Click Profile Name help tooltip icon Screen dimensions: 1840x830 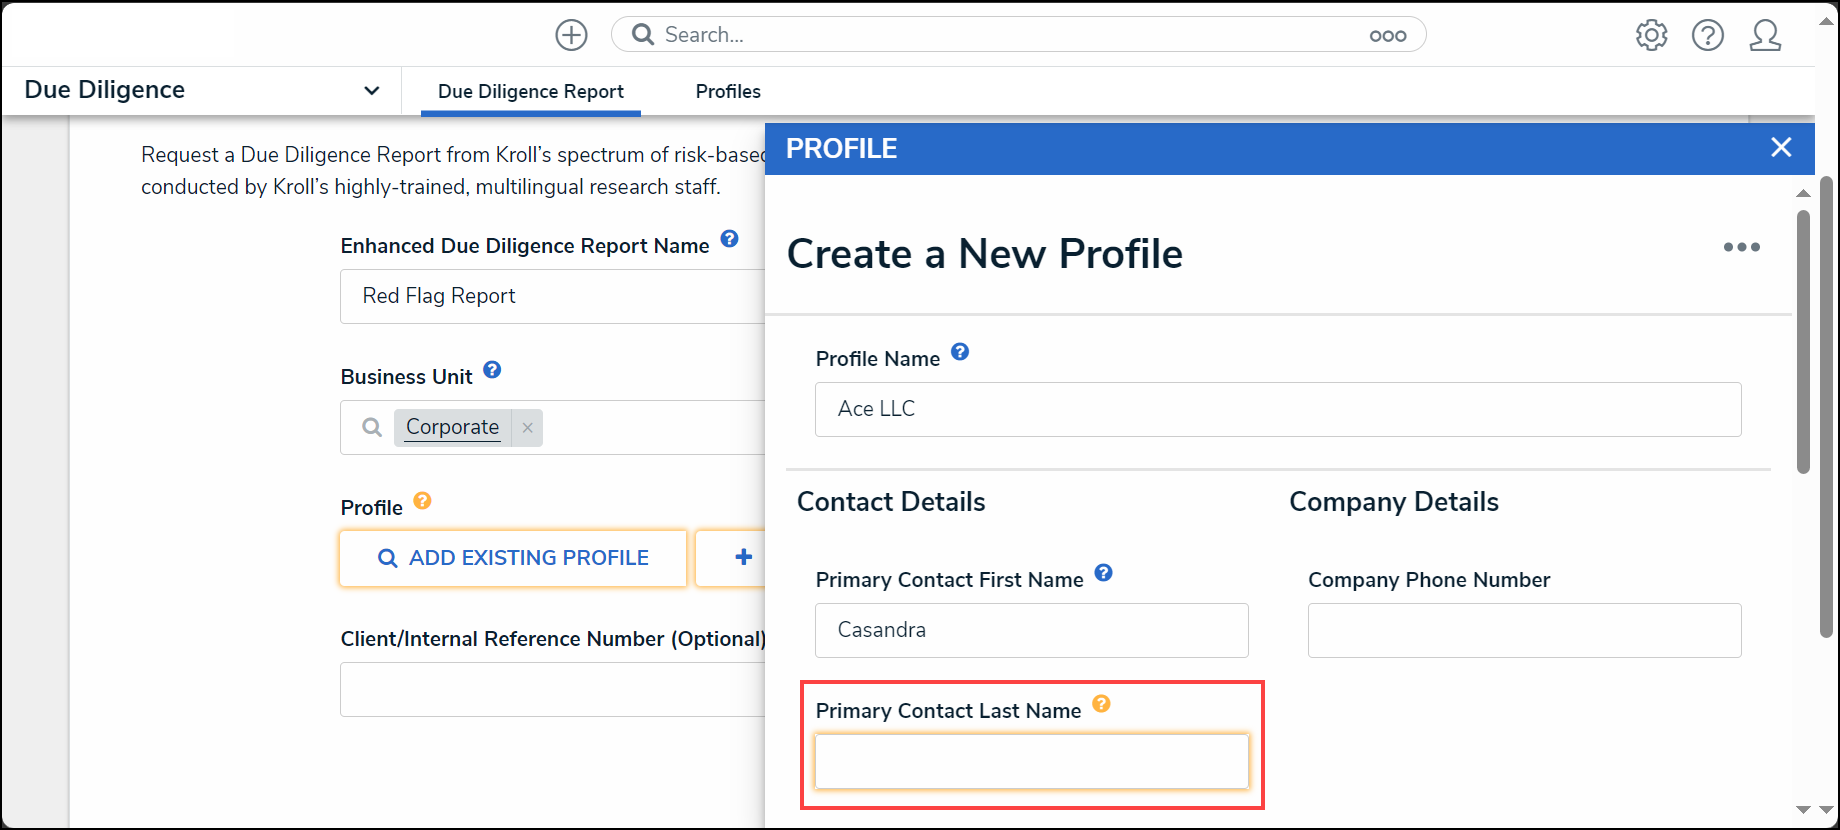(x=960, y=352)
